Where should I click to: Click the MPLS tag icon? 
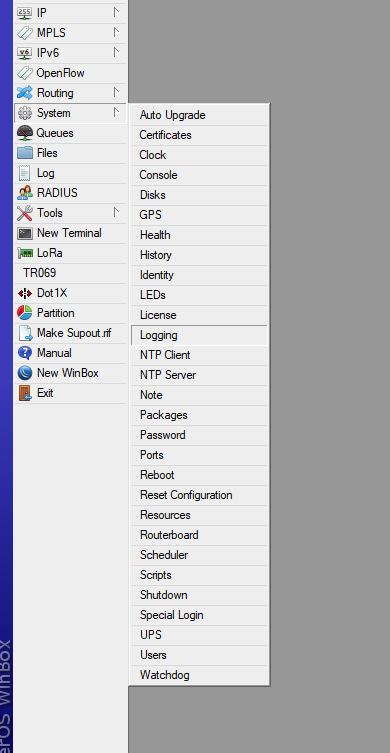24,33
